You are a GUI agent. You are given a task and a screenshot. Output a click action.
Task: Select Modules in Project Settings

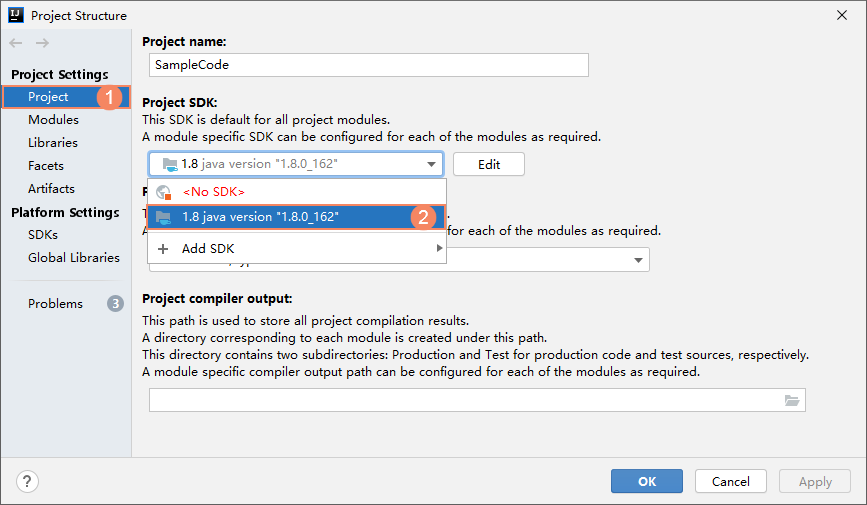(x=53, y=120)
